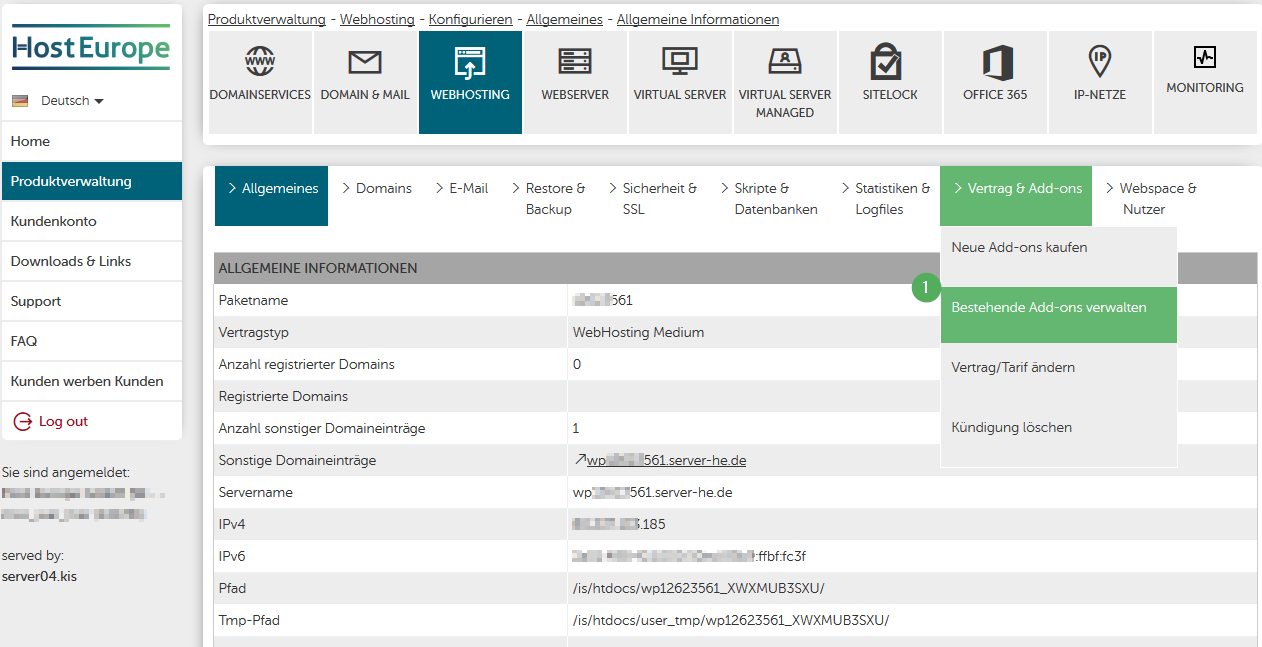Click the IP-Netze location pin icon
Viewport: 1262px width, 647px height.
click(1100, 62)
